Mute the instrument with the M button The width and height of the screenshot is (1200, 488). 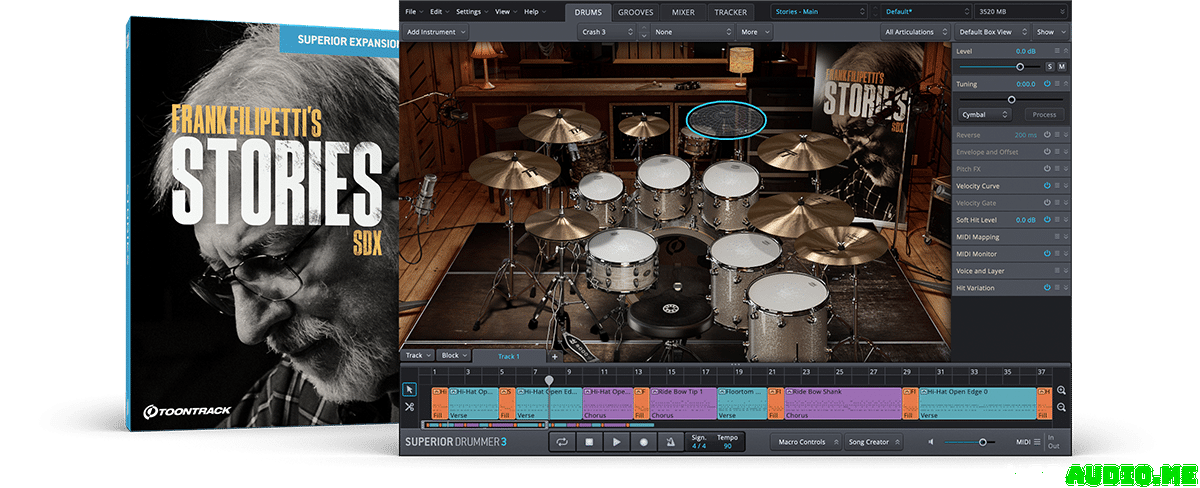[1062, 66]
